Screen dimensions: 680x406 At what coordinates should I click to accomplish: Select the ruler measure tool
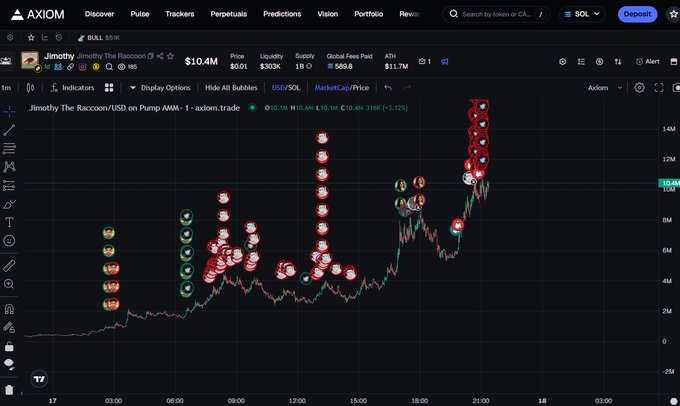tap(9, 265)
